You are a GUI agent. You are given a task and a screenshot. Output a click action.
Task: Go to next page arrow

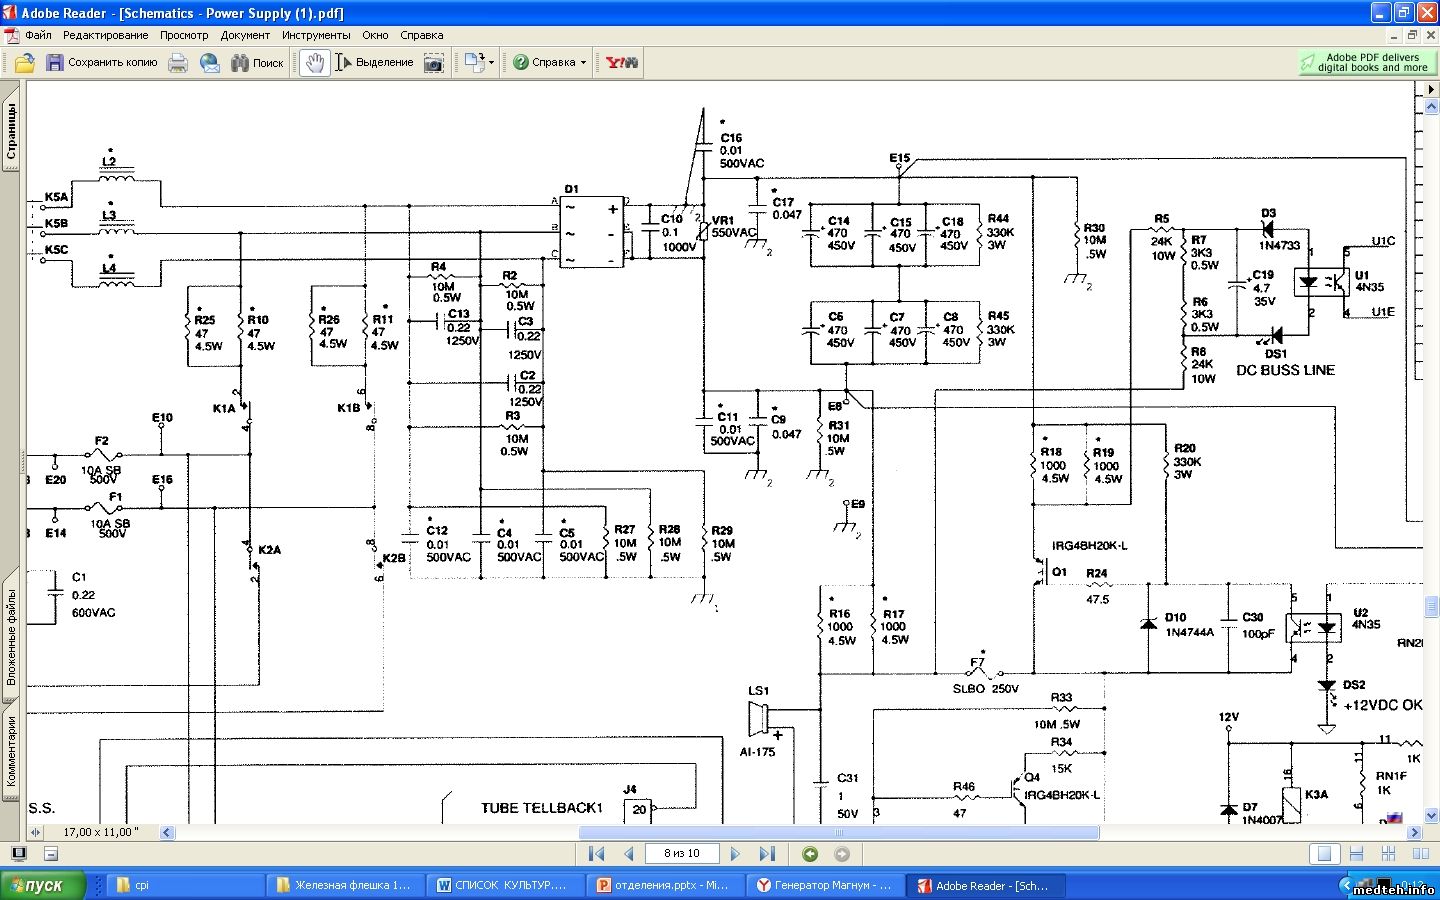[x=735, y=854]
